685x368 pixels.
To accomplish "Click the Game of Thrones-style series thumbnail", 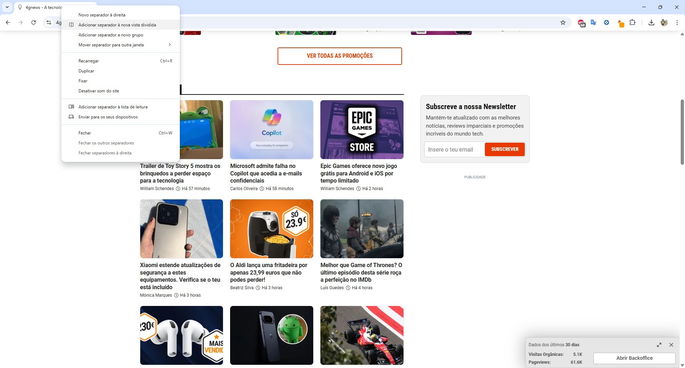I will click(x=362, y=229).
